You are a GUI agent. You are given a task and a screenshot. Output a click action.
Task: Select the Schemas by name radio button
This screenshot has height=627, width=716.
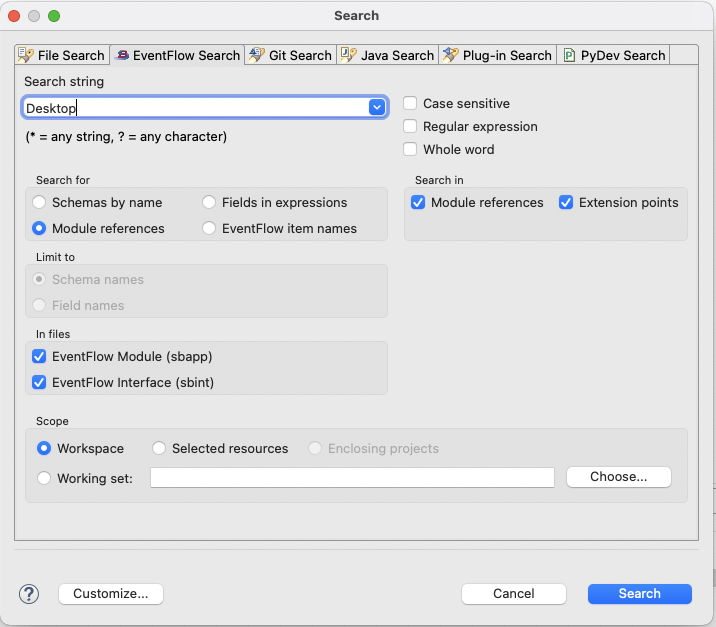[x=40, y=203]
